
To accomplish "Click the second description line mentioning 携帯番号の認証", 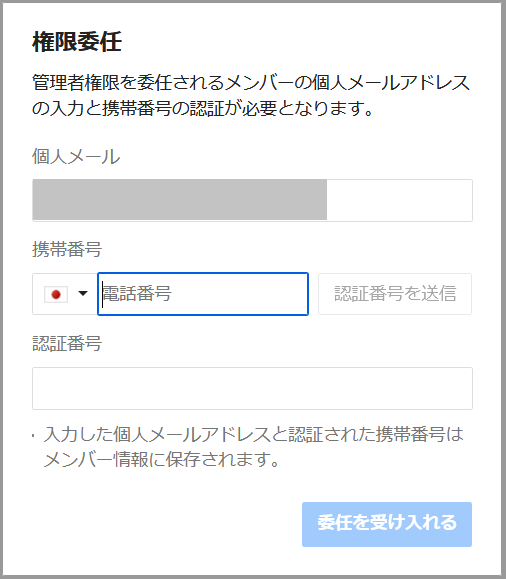I will click(203, 108).
